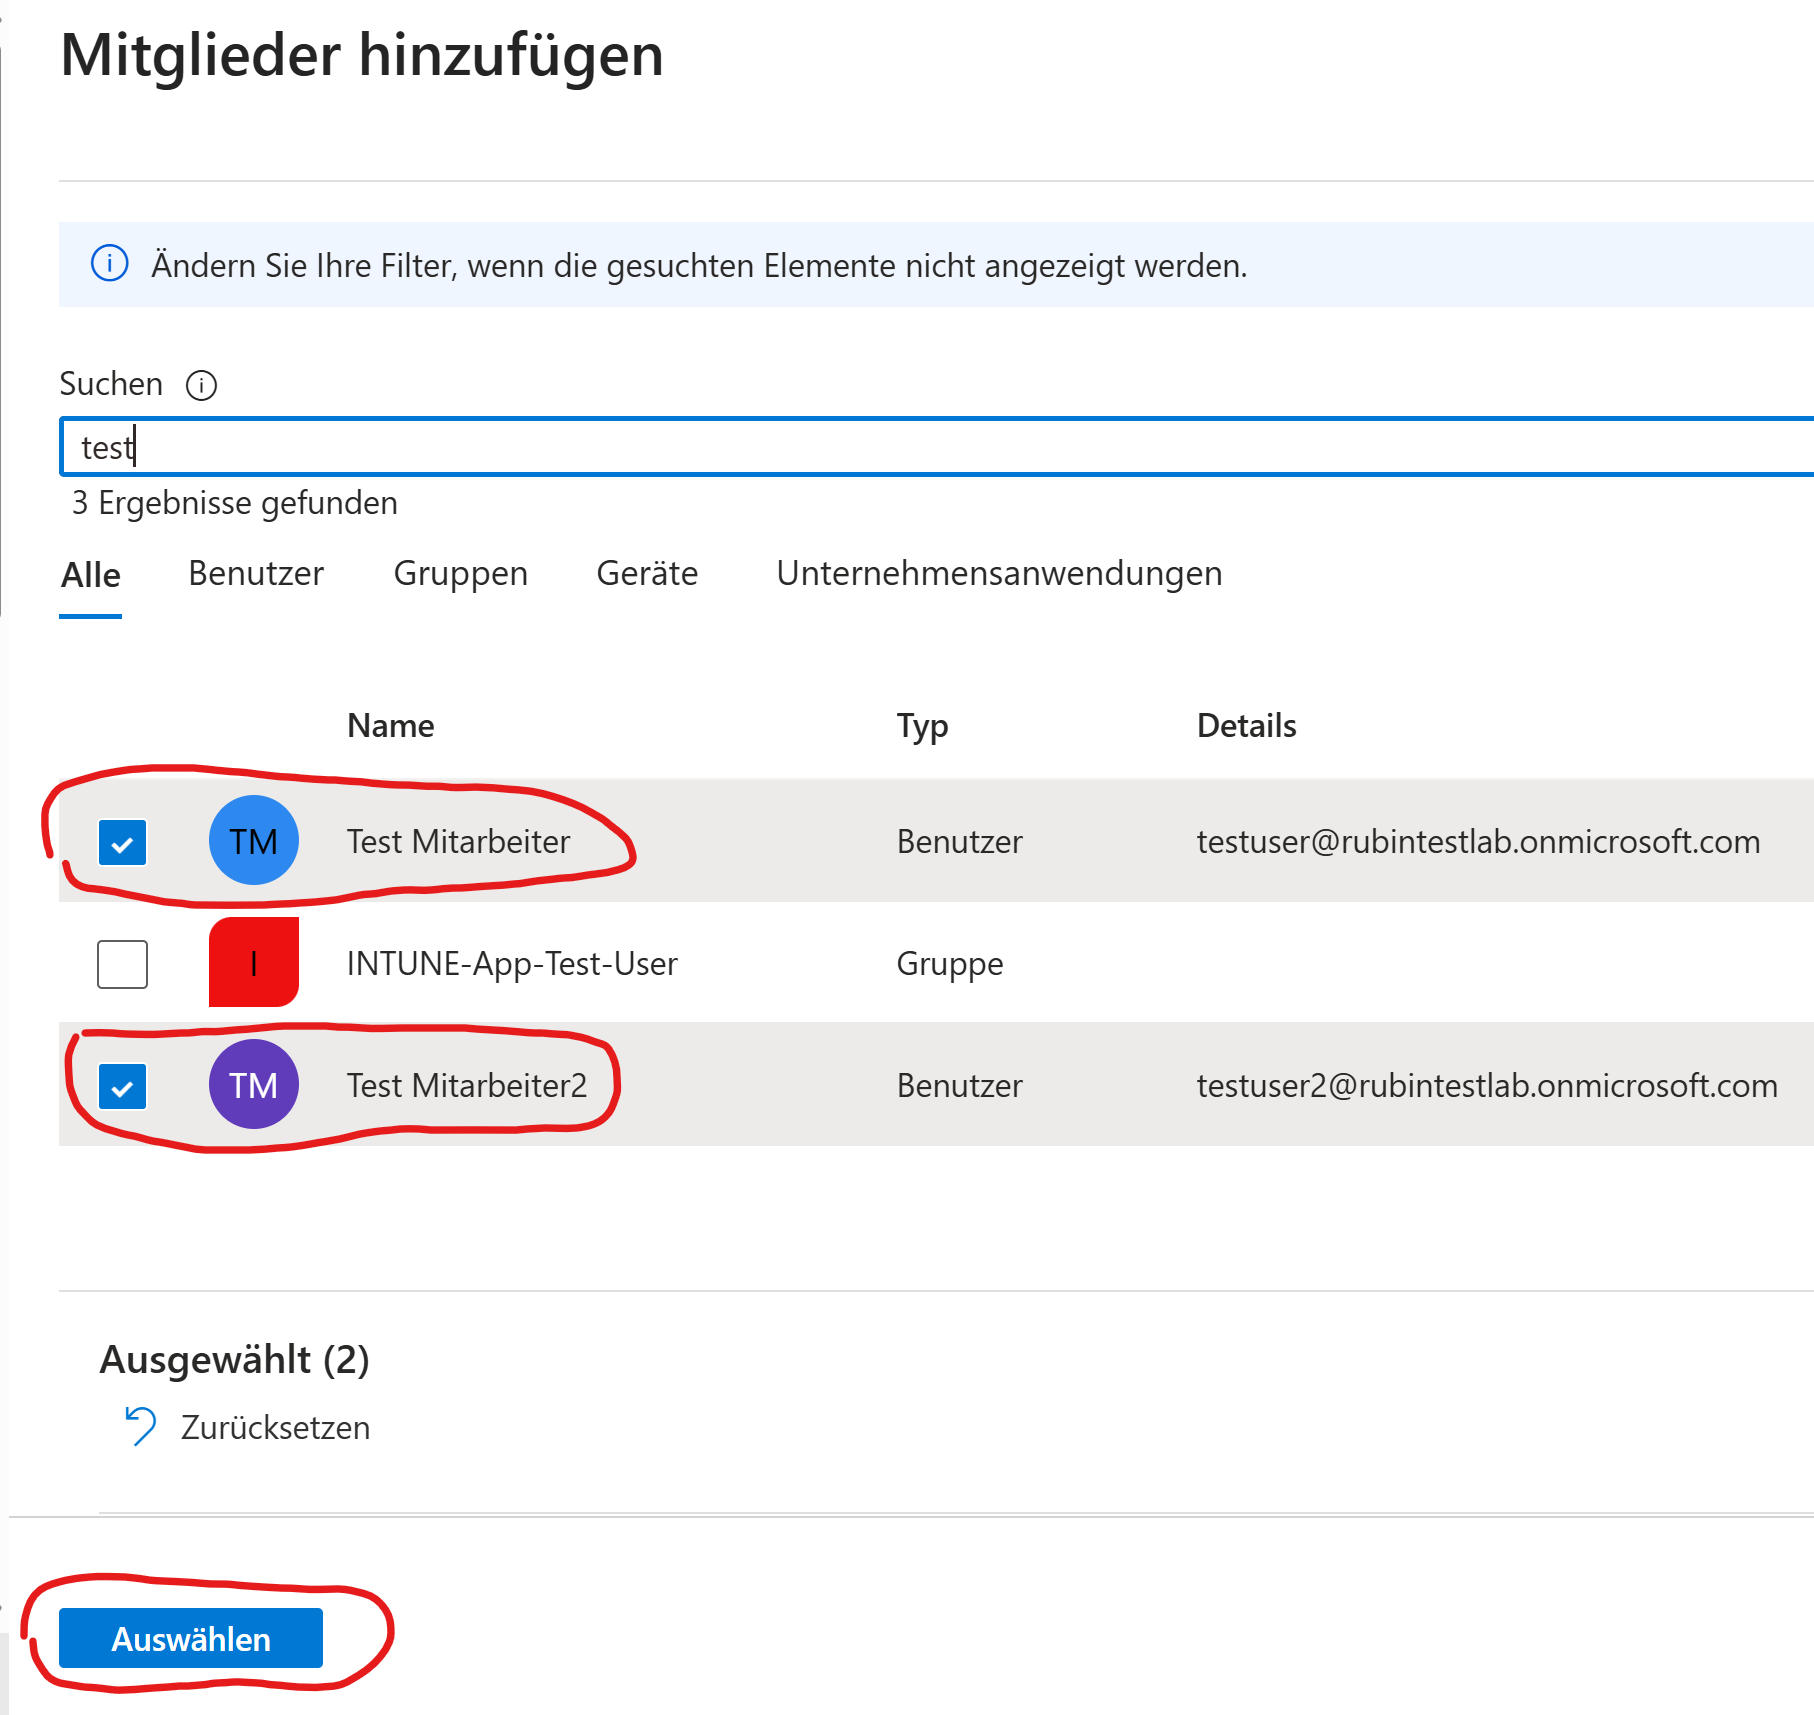
Task: Click the info icon next to Suchen
Action: click(201, 385)
